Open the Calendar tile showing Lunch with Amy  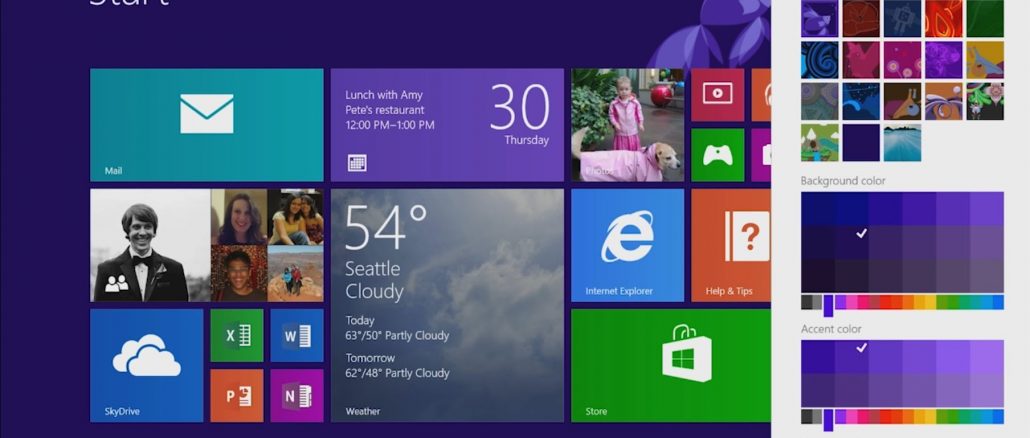447,125
